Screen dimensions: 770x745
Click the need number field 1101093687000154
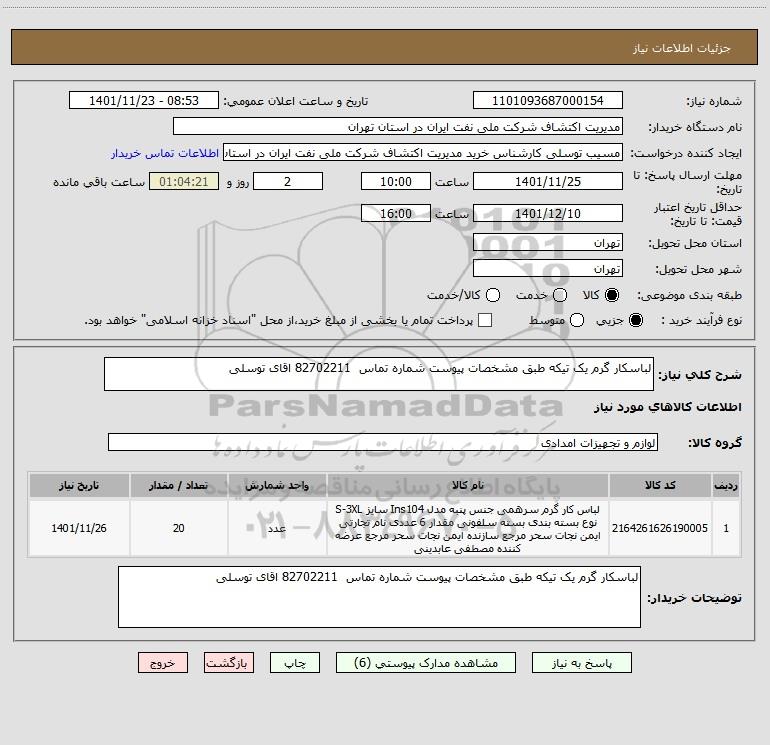(x=548, y=101)
